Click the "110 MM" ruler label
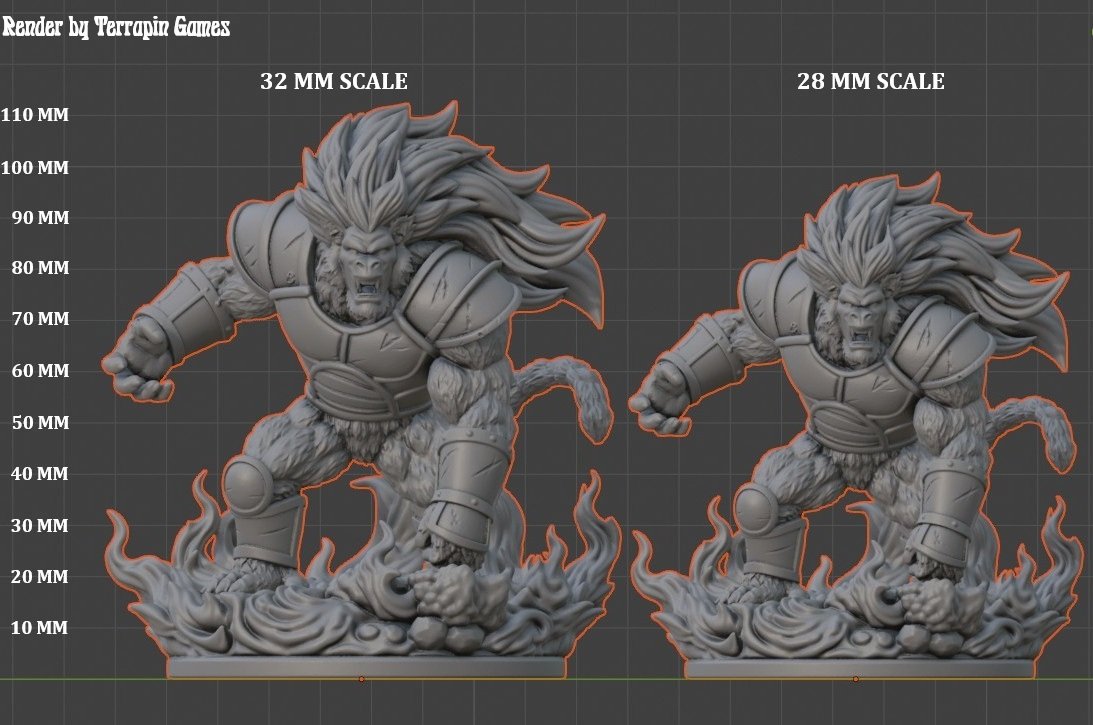This screenshot has height=725, width=1093. click(x=35, y=114)
